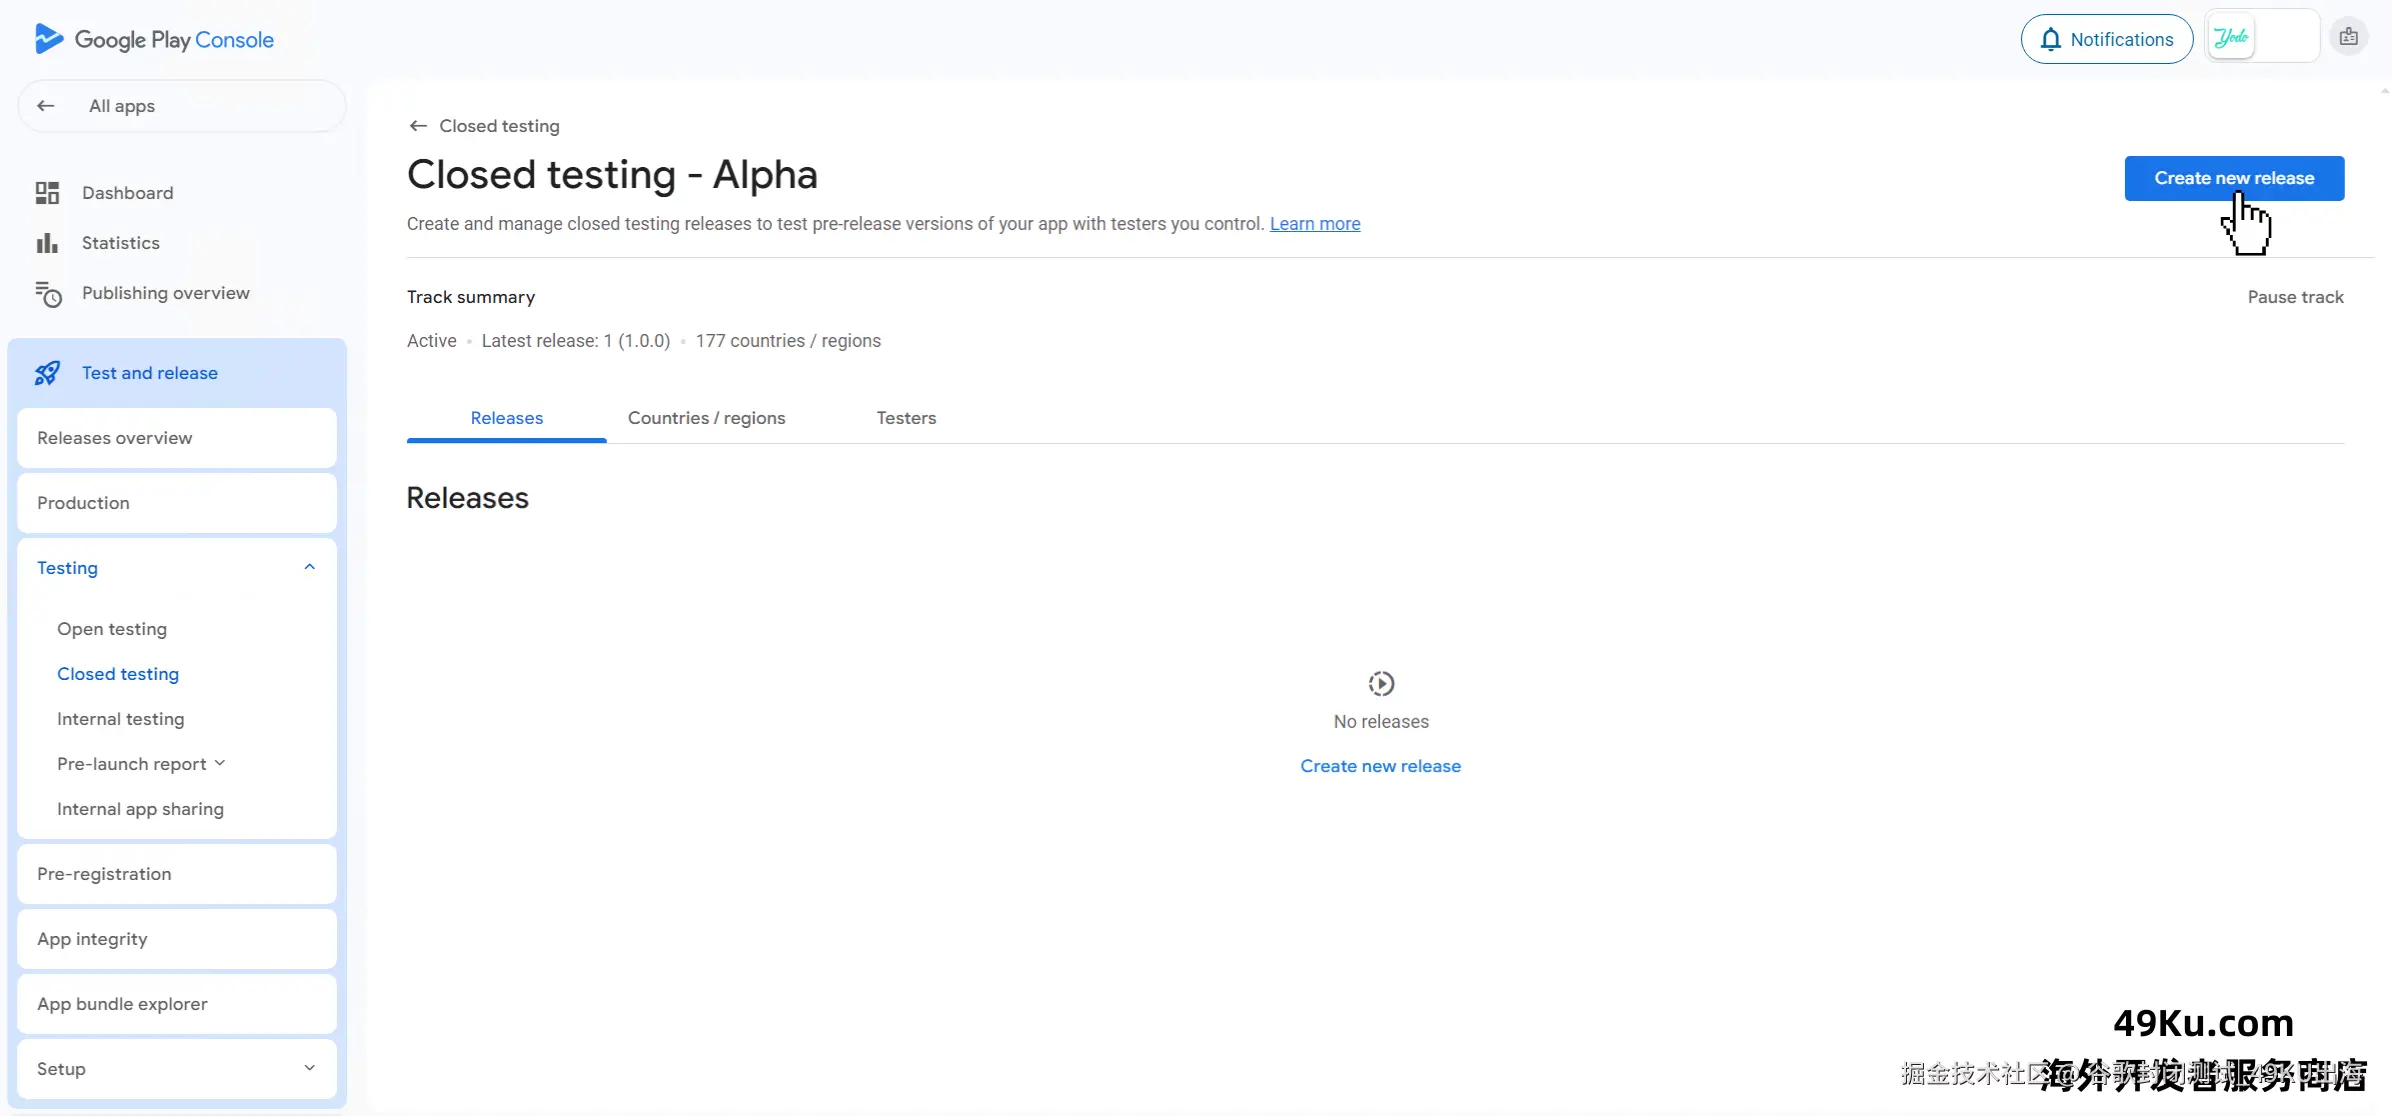Click the Publishing overview clock icon
This screenshot has height=1116, width=2392.
tap(48, 294)
